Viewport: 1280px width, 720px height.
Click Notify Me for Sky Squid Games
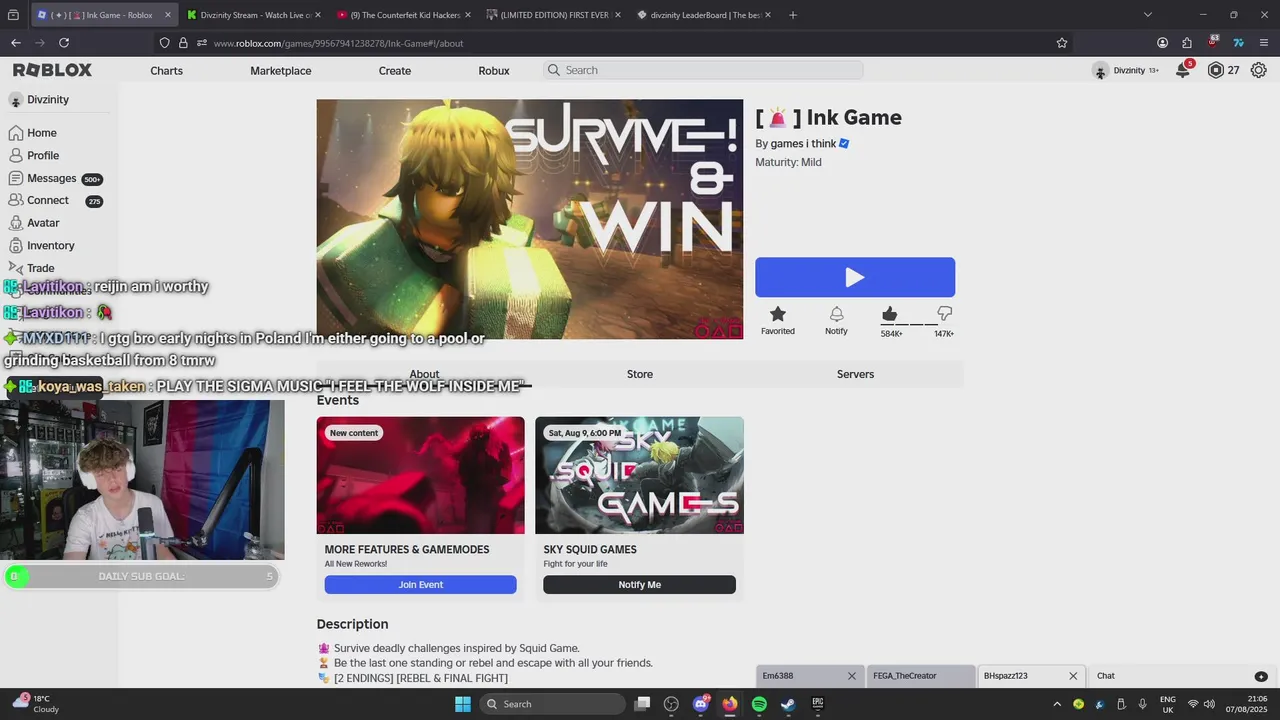click(x=639, y=585)
